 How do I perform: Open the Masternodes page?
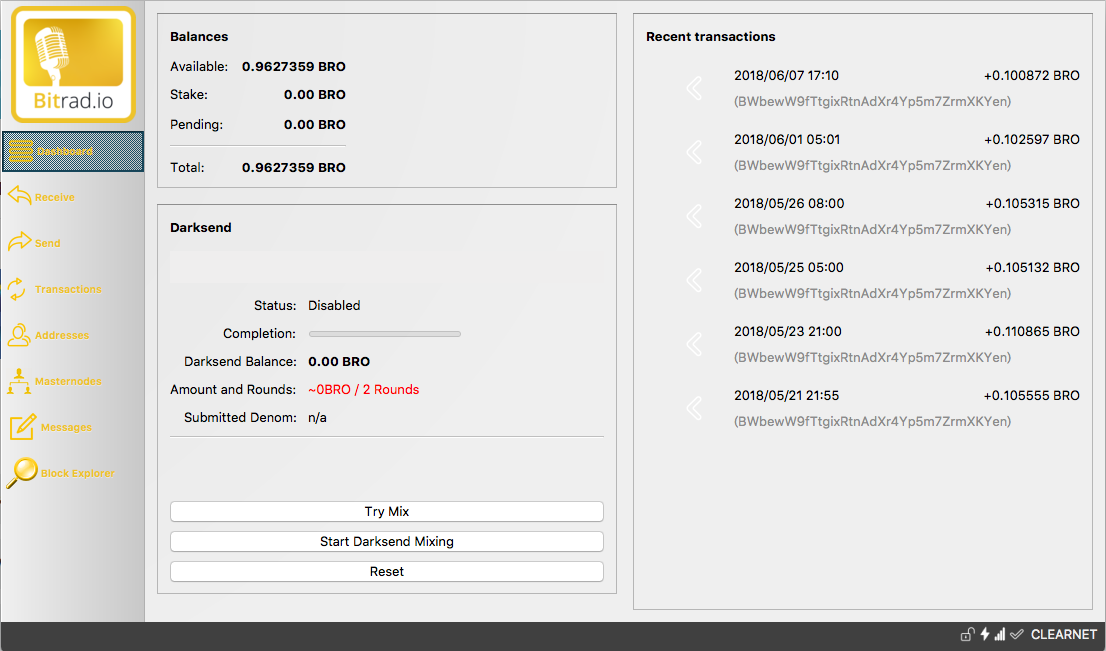click(67, 381)
